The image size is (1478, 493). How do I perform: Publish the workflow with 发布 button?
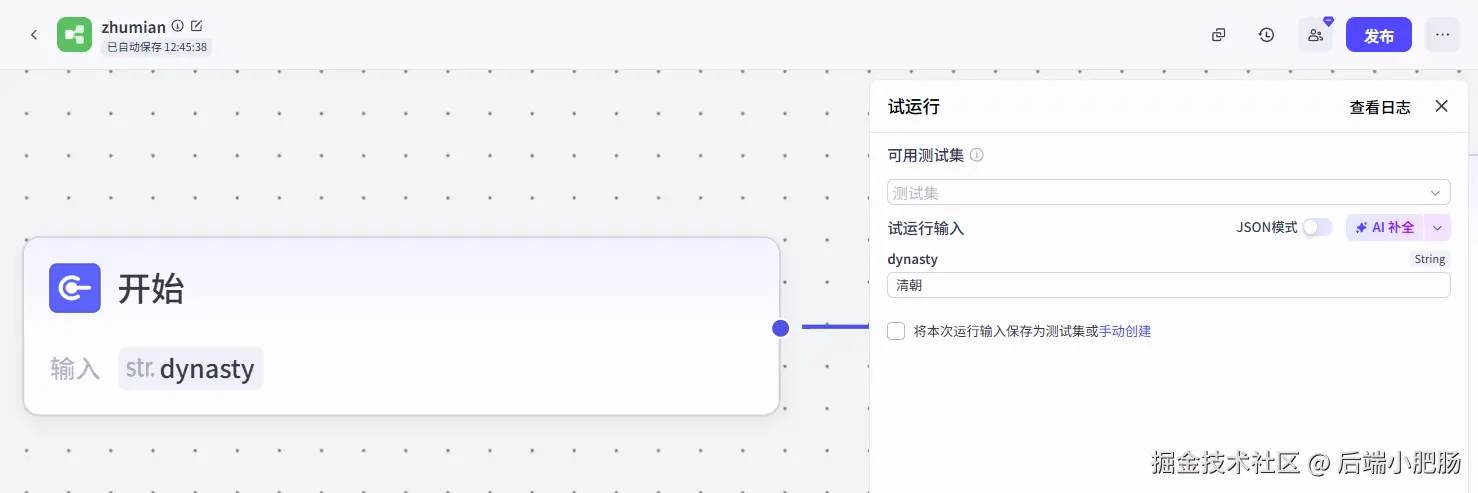pos(1379,35)
